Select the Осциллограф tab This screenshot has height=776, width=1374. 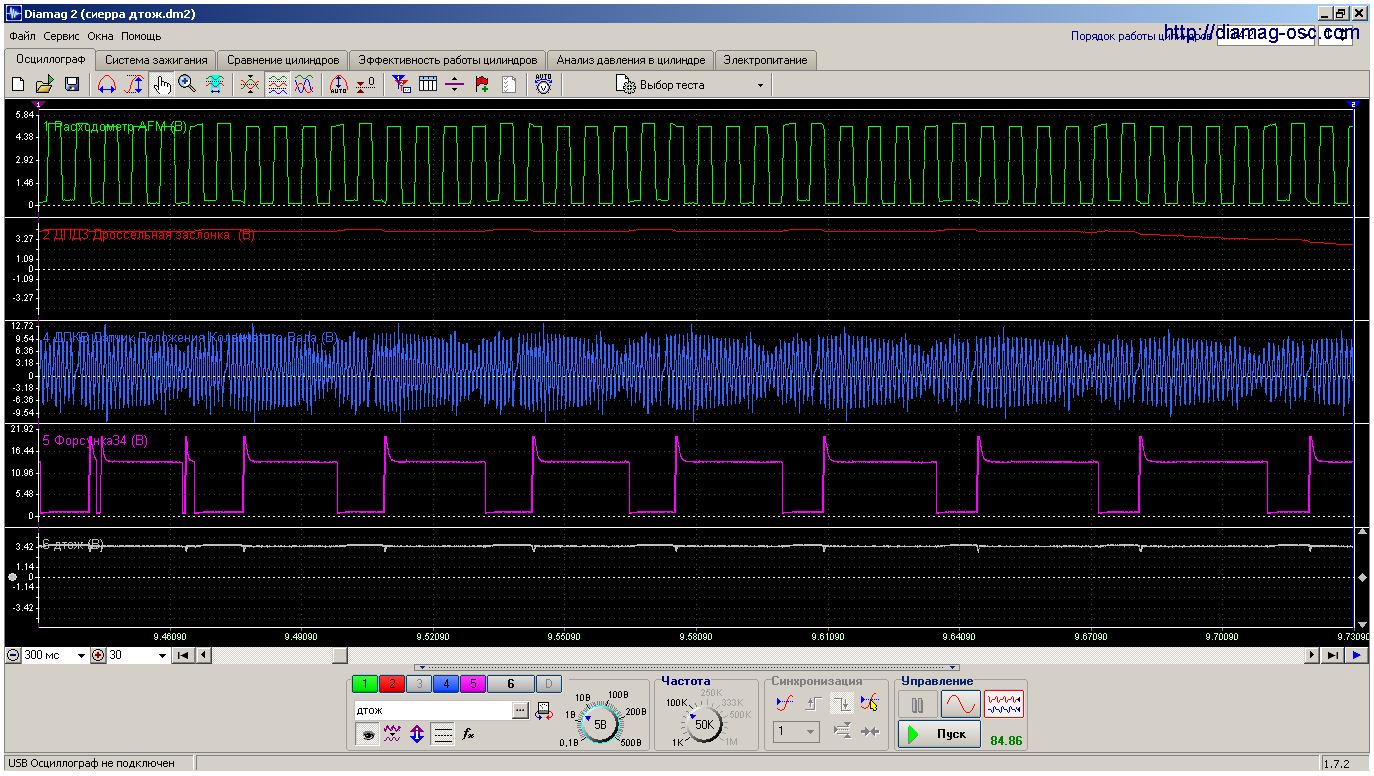pyautogui.click(x=50, y=59)
